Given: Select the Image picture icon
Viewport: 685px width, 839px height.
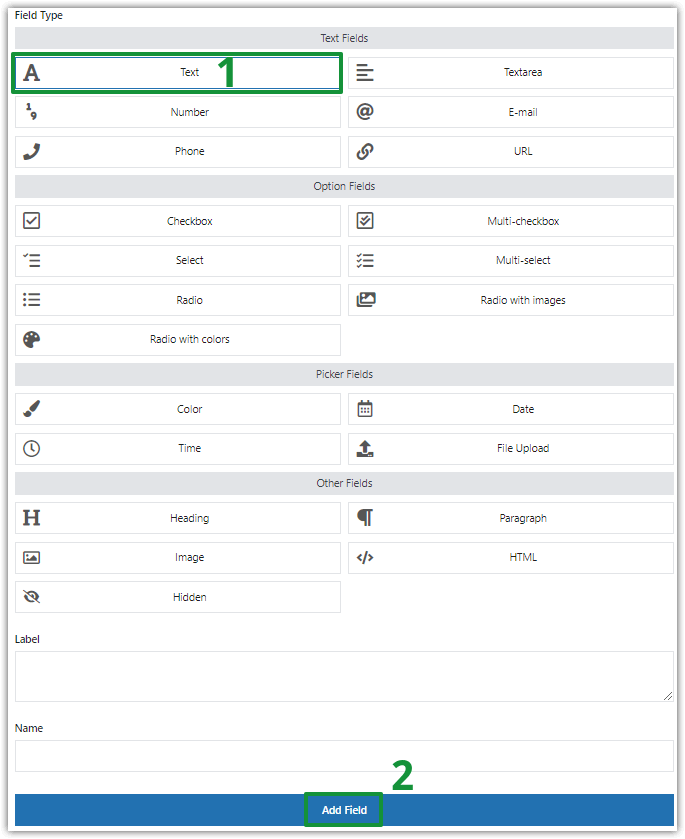Looking at the screenshot, I should 32,558.
